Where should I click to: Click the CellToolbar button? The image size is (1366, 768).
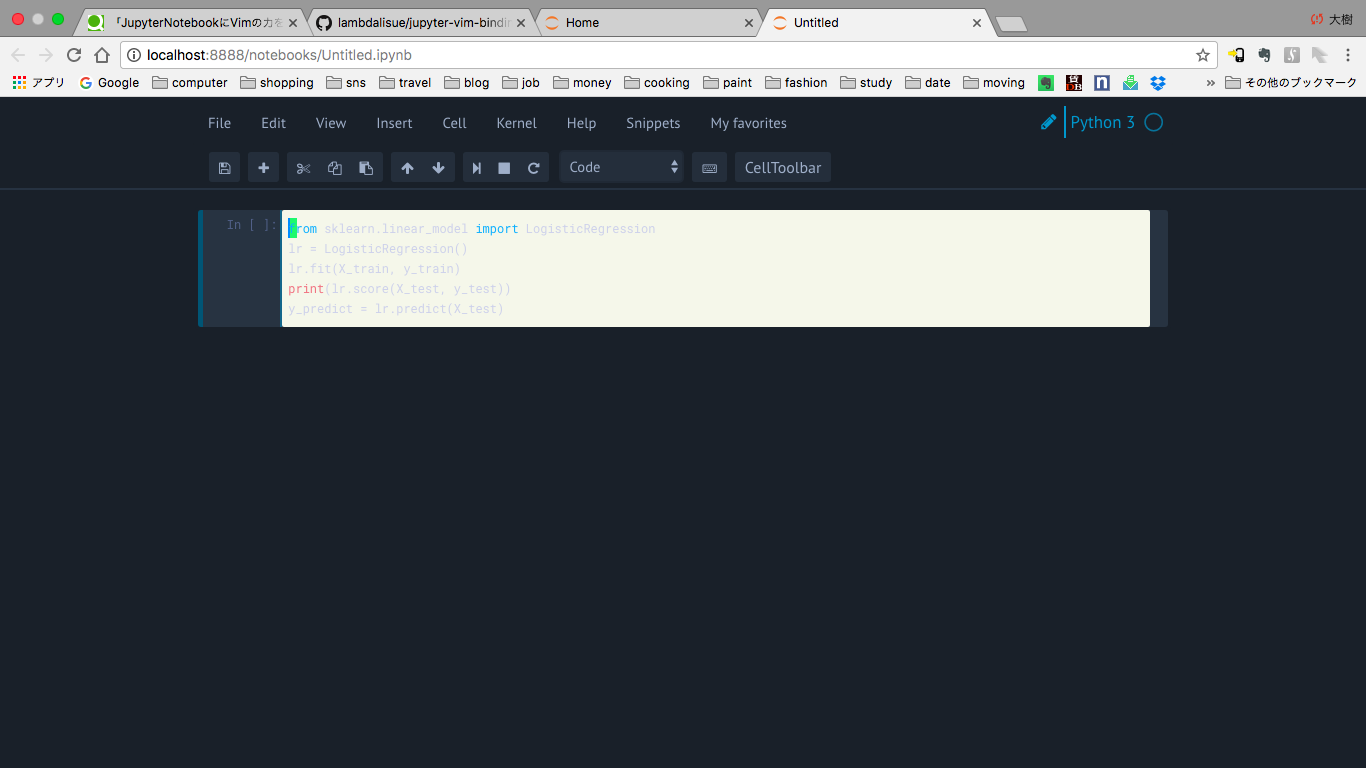(783, 168)
